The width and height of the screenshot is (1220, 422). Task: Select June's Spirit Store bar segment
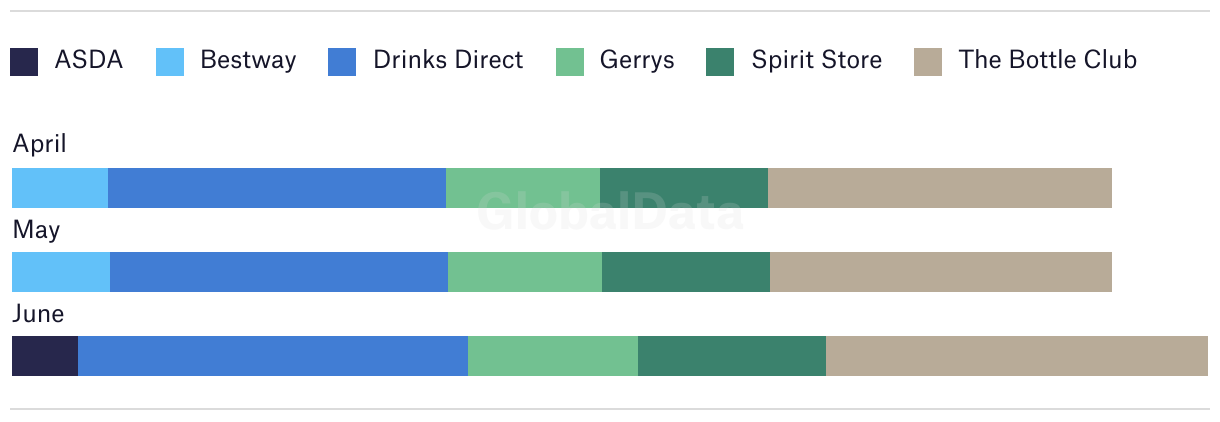pos(732,356)
